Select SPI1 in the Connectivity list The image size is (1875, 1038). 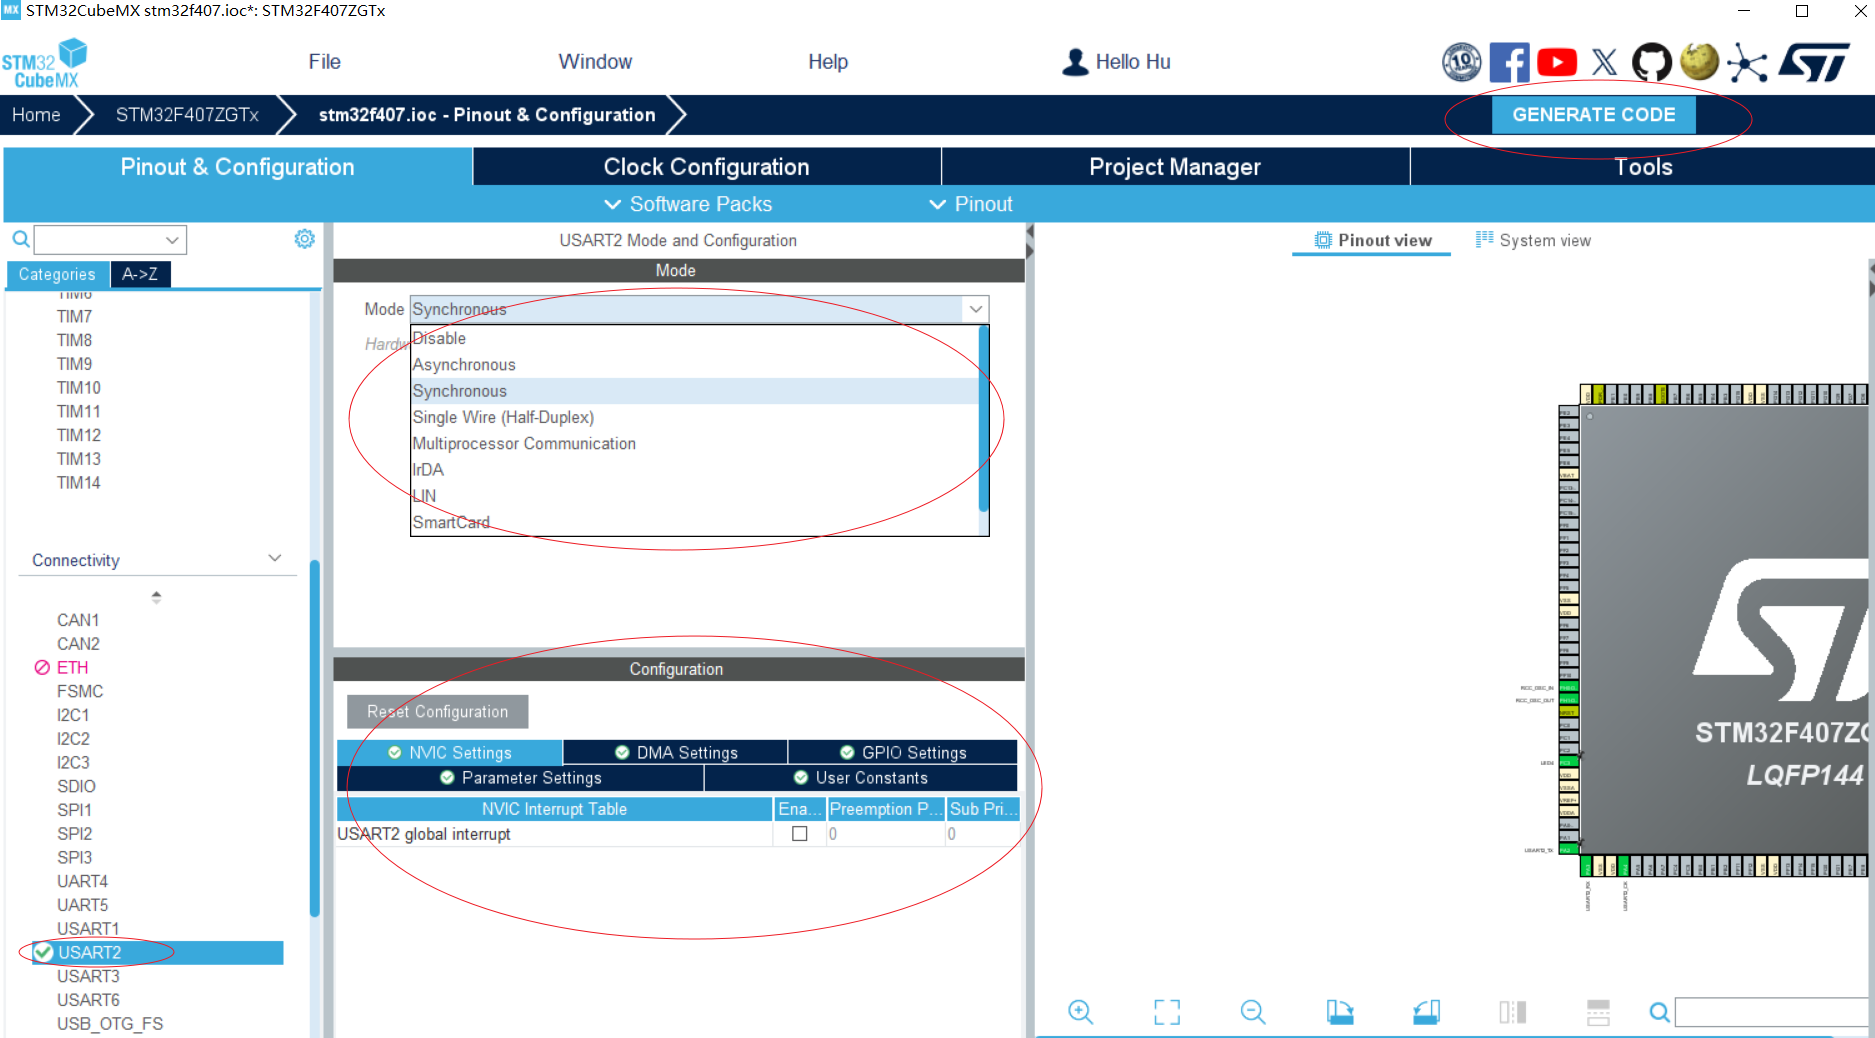pos(74,810)
